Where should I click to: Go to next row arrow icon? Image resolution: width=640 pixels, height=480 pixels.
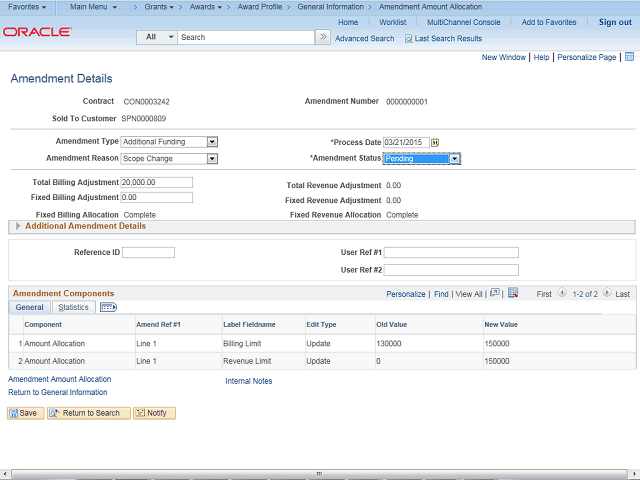(606, 294)
